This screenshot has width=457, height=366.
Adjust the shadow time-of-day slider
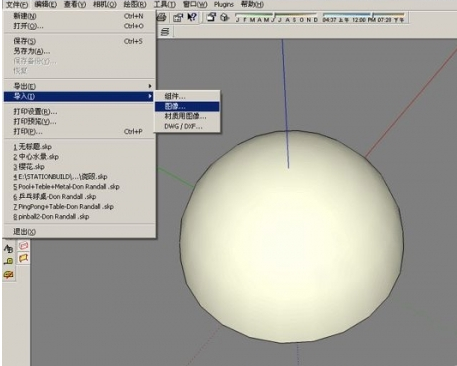click(364, 17)
